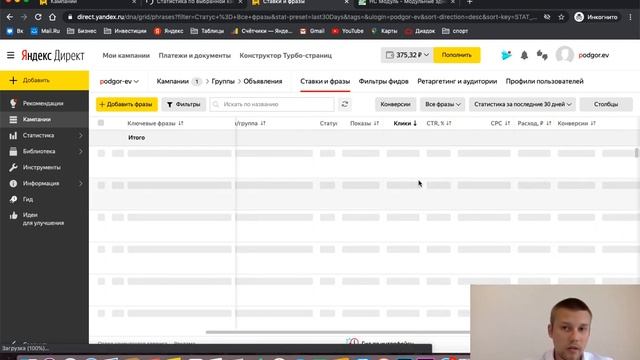Bookmark the page with the star icon
640x360 pixels.
561,17
